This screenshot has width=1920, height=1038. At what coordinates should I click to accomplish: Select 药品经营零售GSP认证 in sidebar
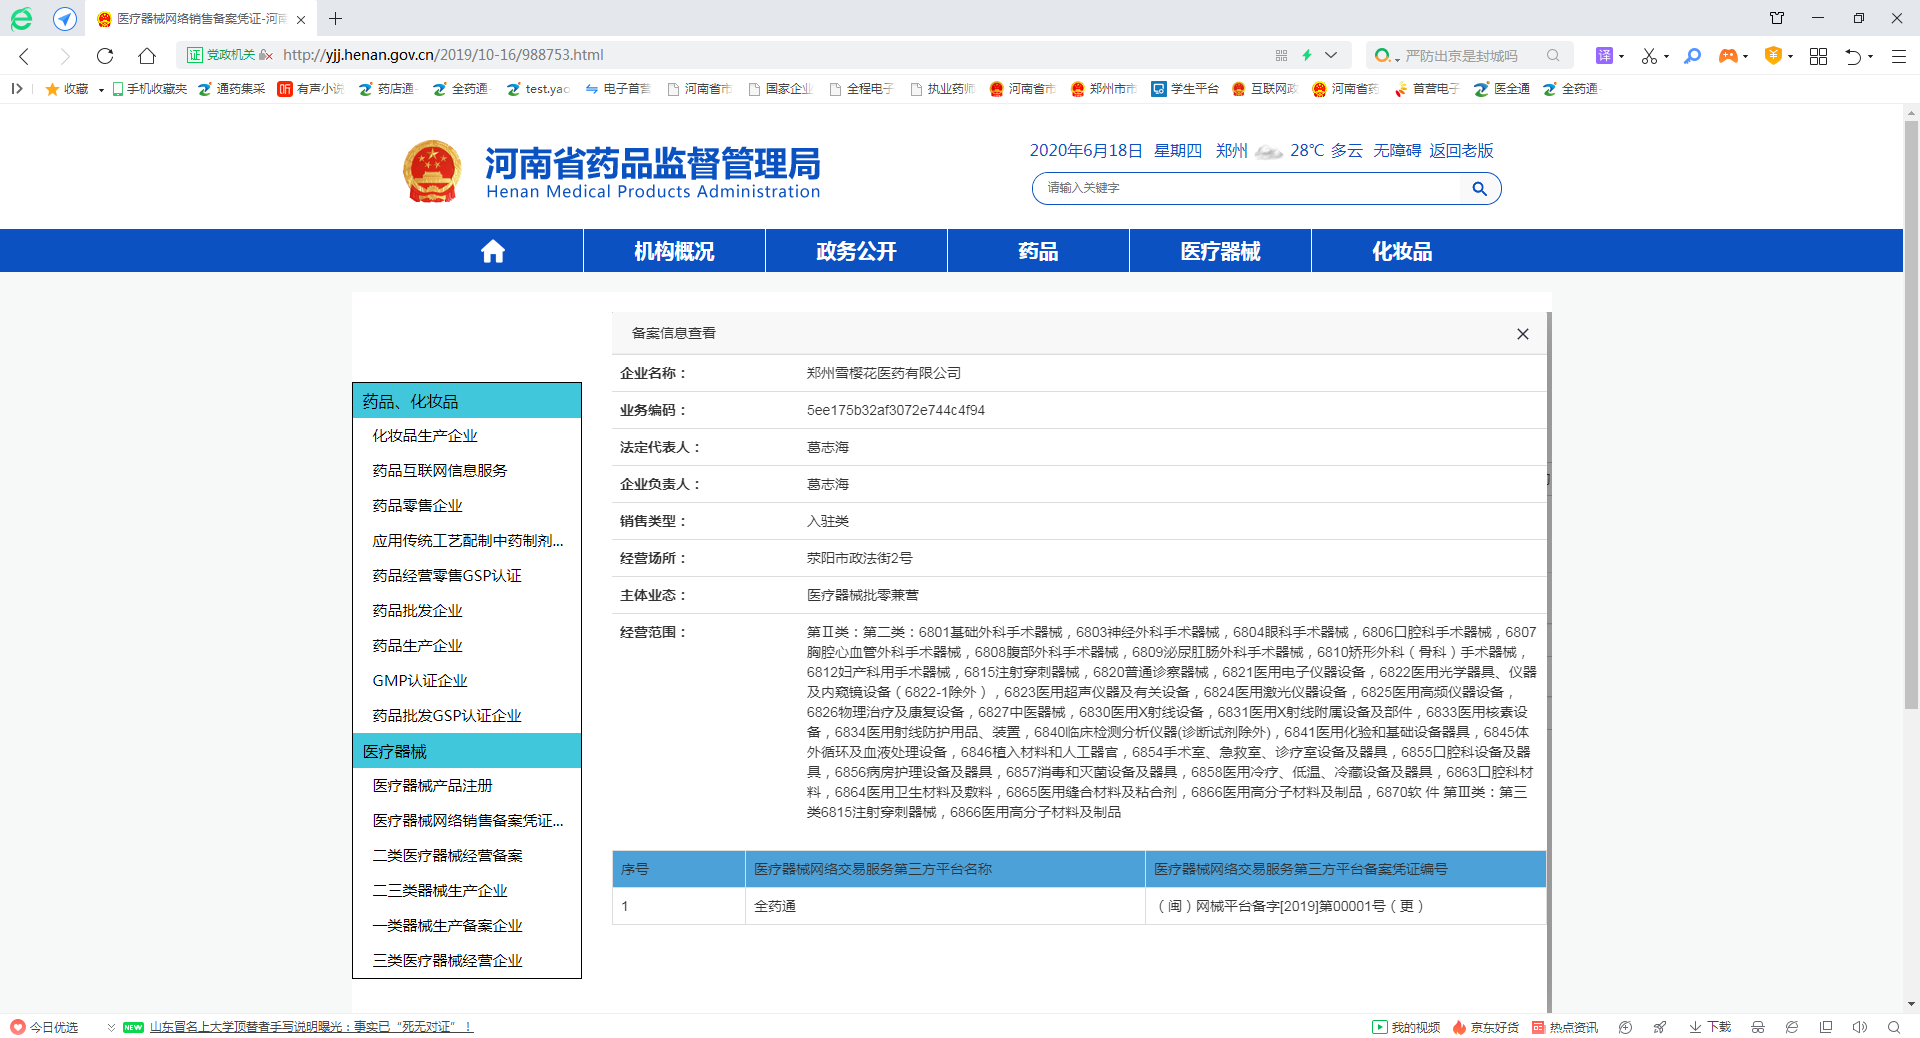click(x=447, y=576)
